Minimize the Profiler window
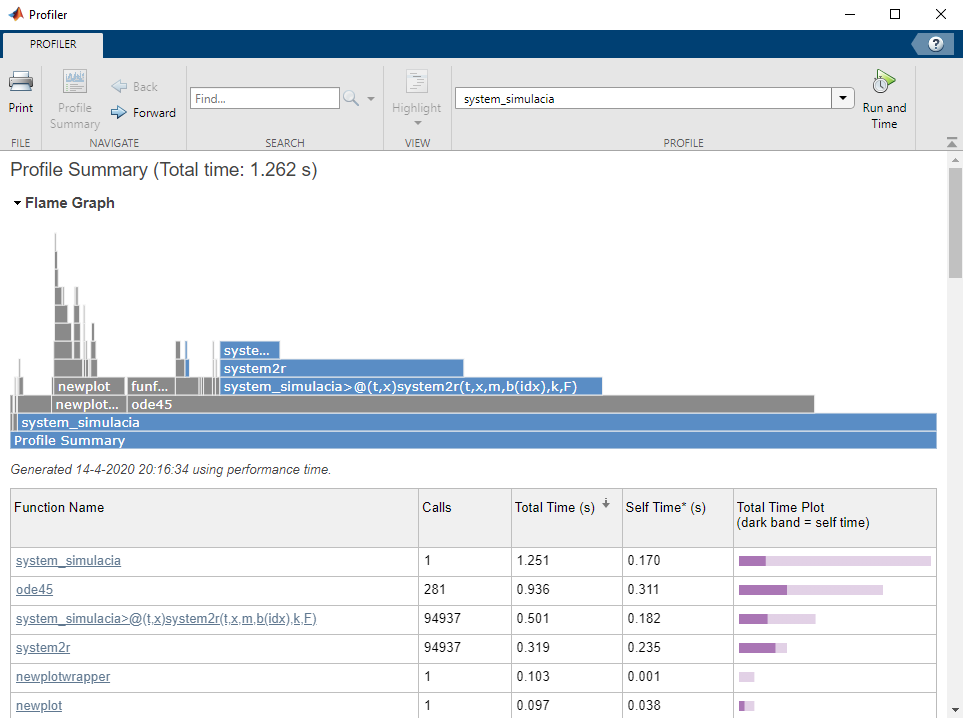 pyautogui.click(x=850, y=14)
